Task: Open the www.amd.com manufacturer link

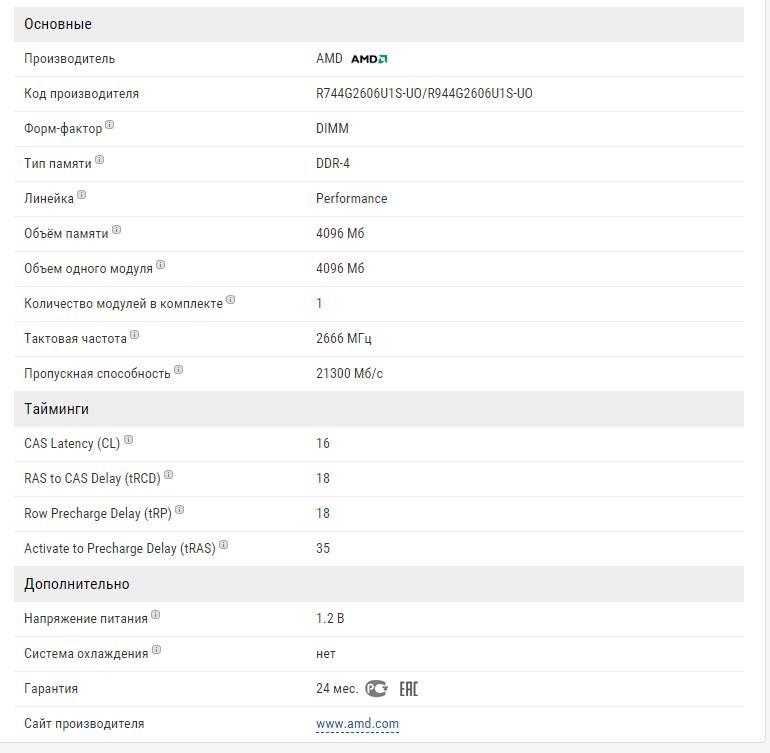Action: pyautogui.click(x=357, y=723)
